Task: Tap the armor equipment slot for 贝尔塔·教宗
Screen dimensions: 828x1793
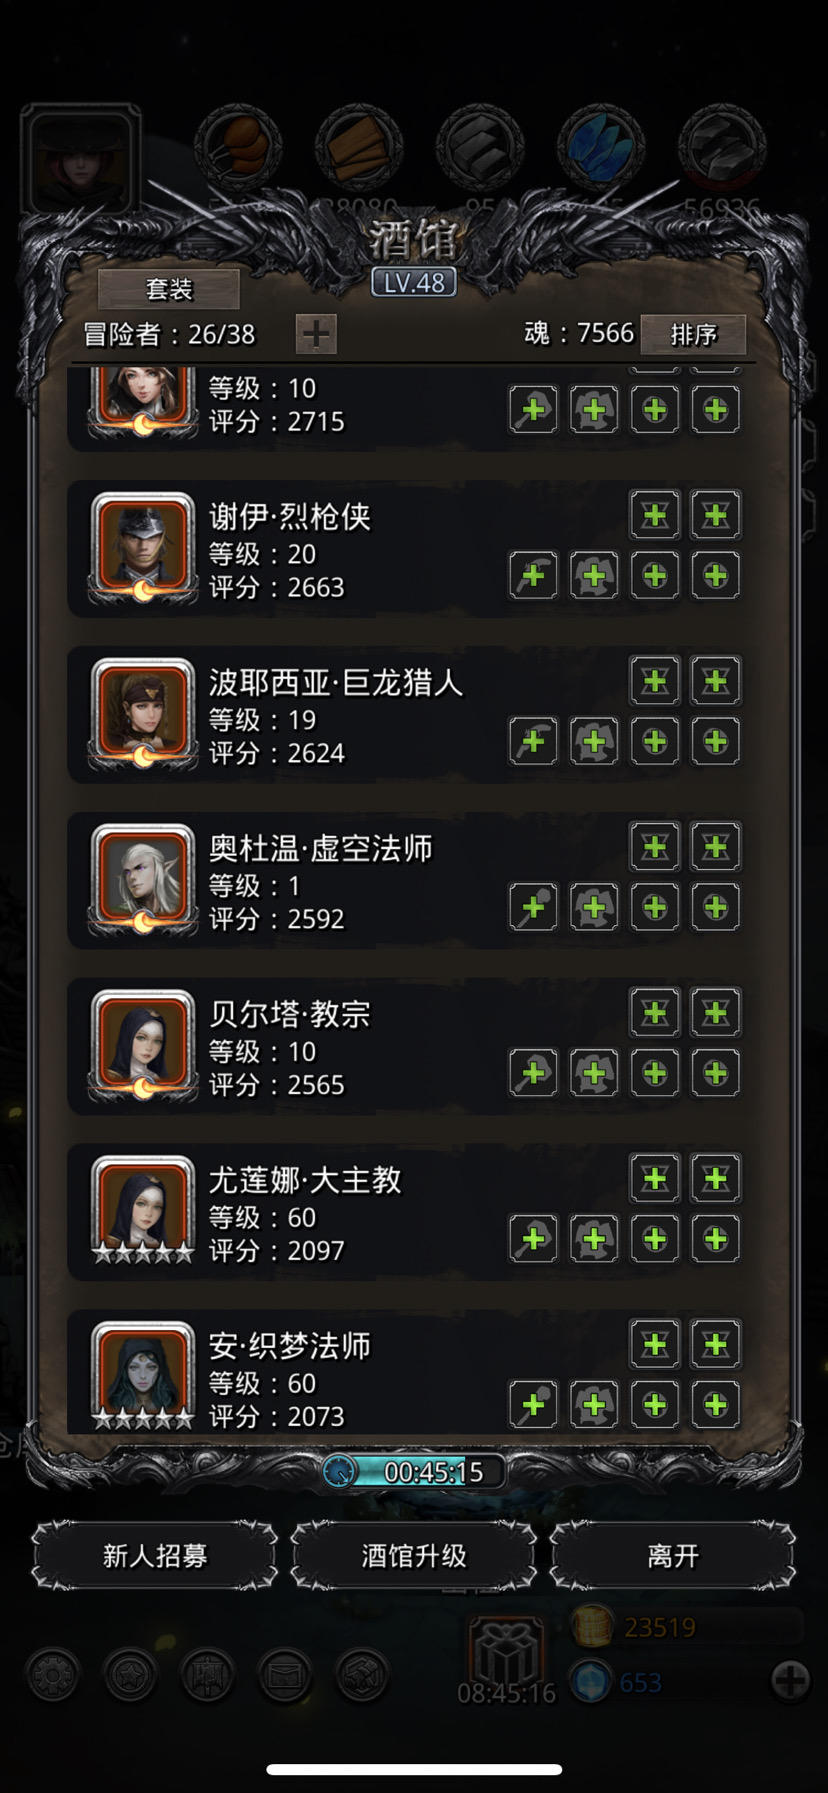Action: click(x=594, y=1074)
